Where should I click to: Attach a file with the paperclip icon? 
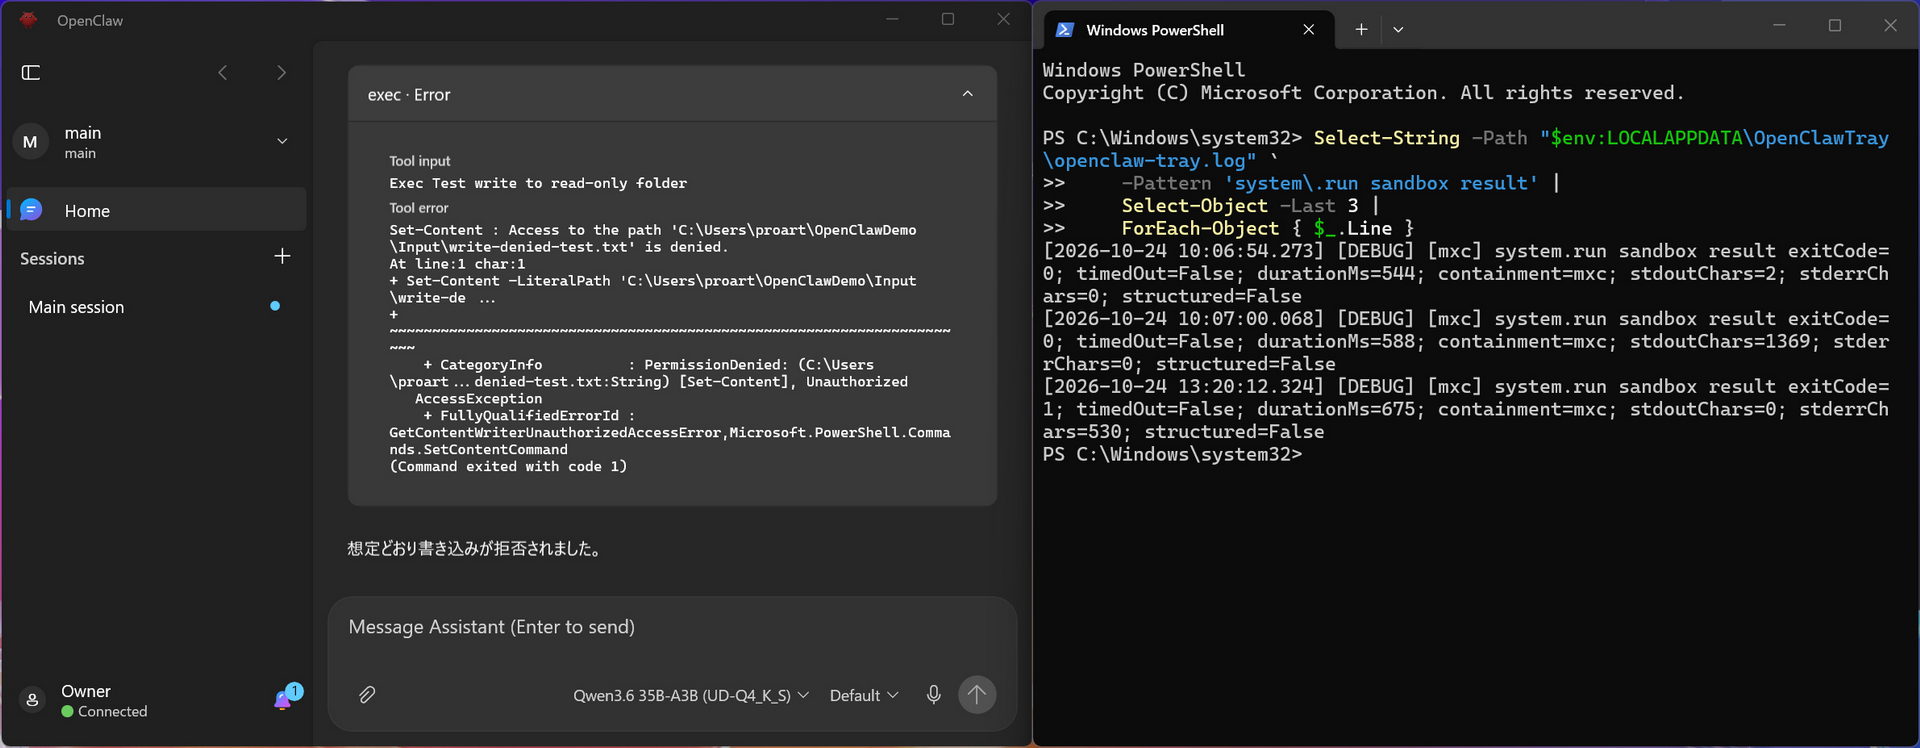(367, 694)
